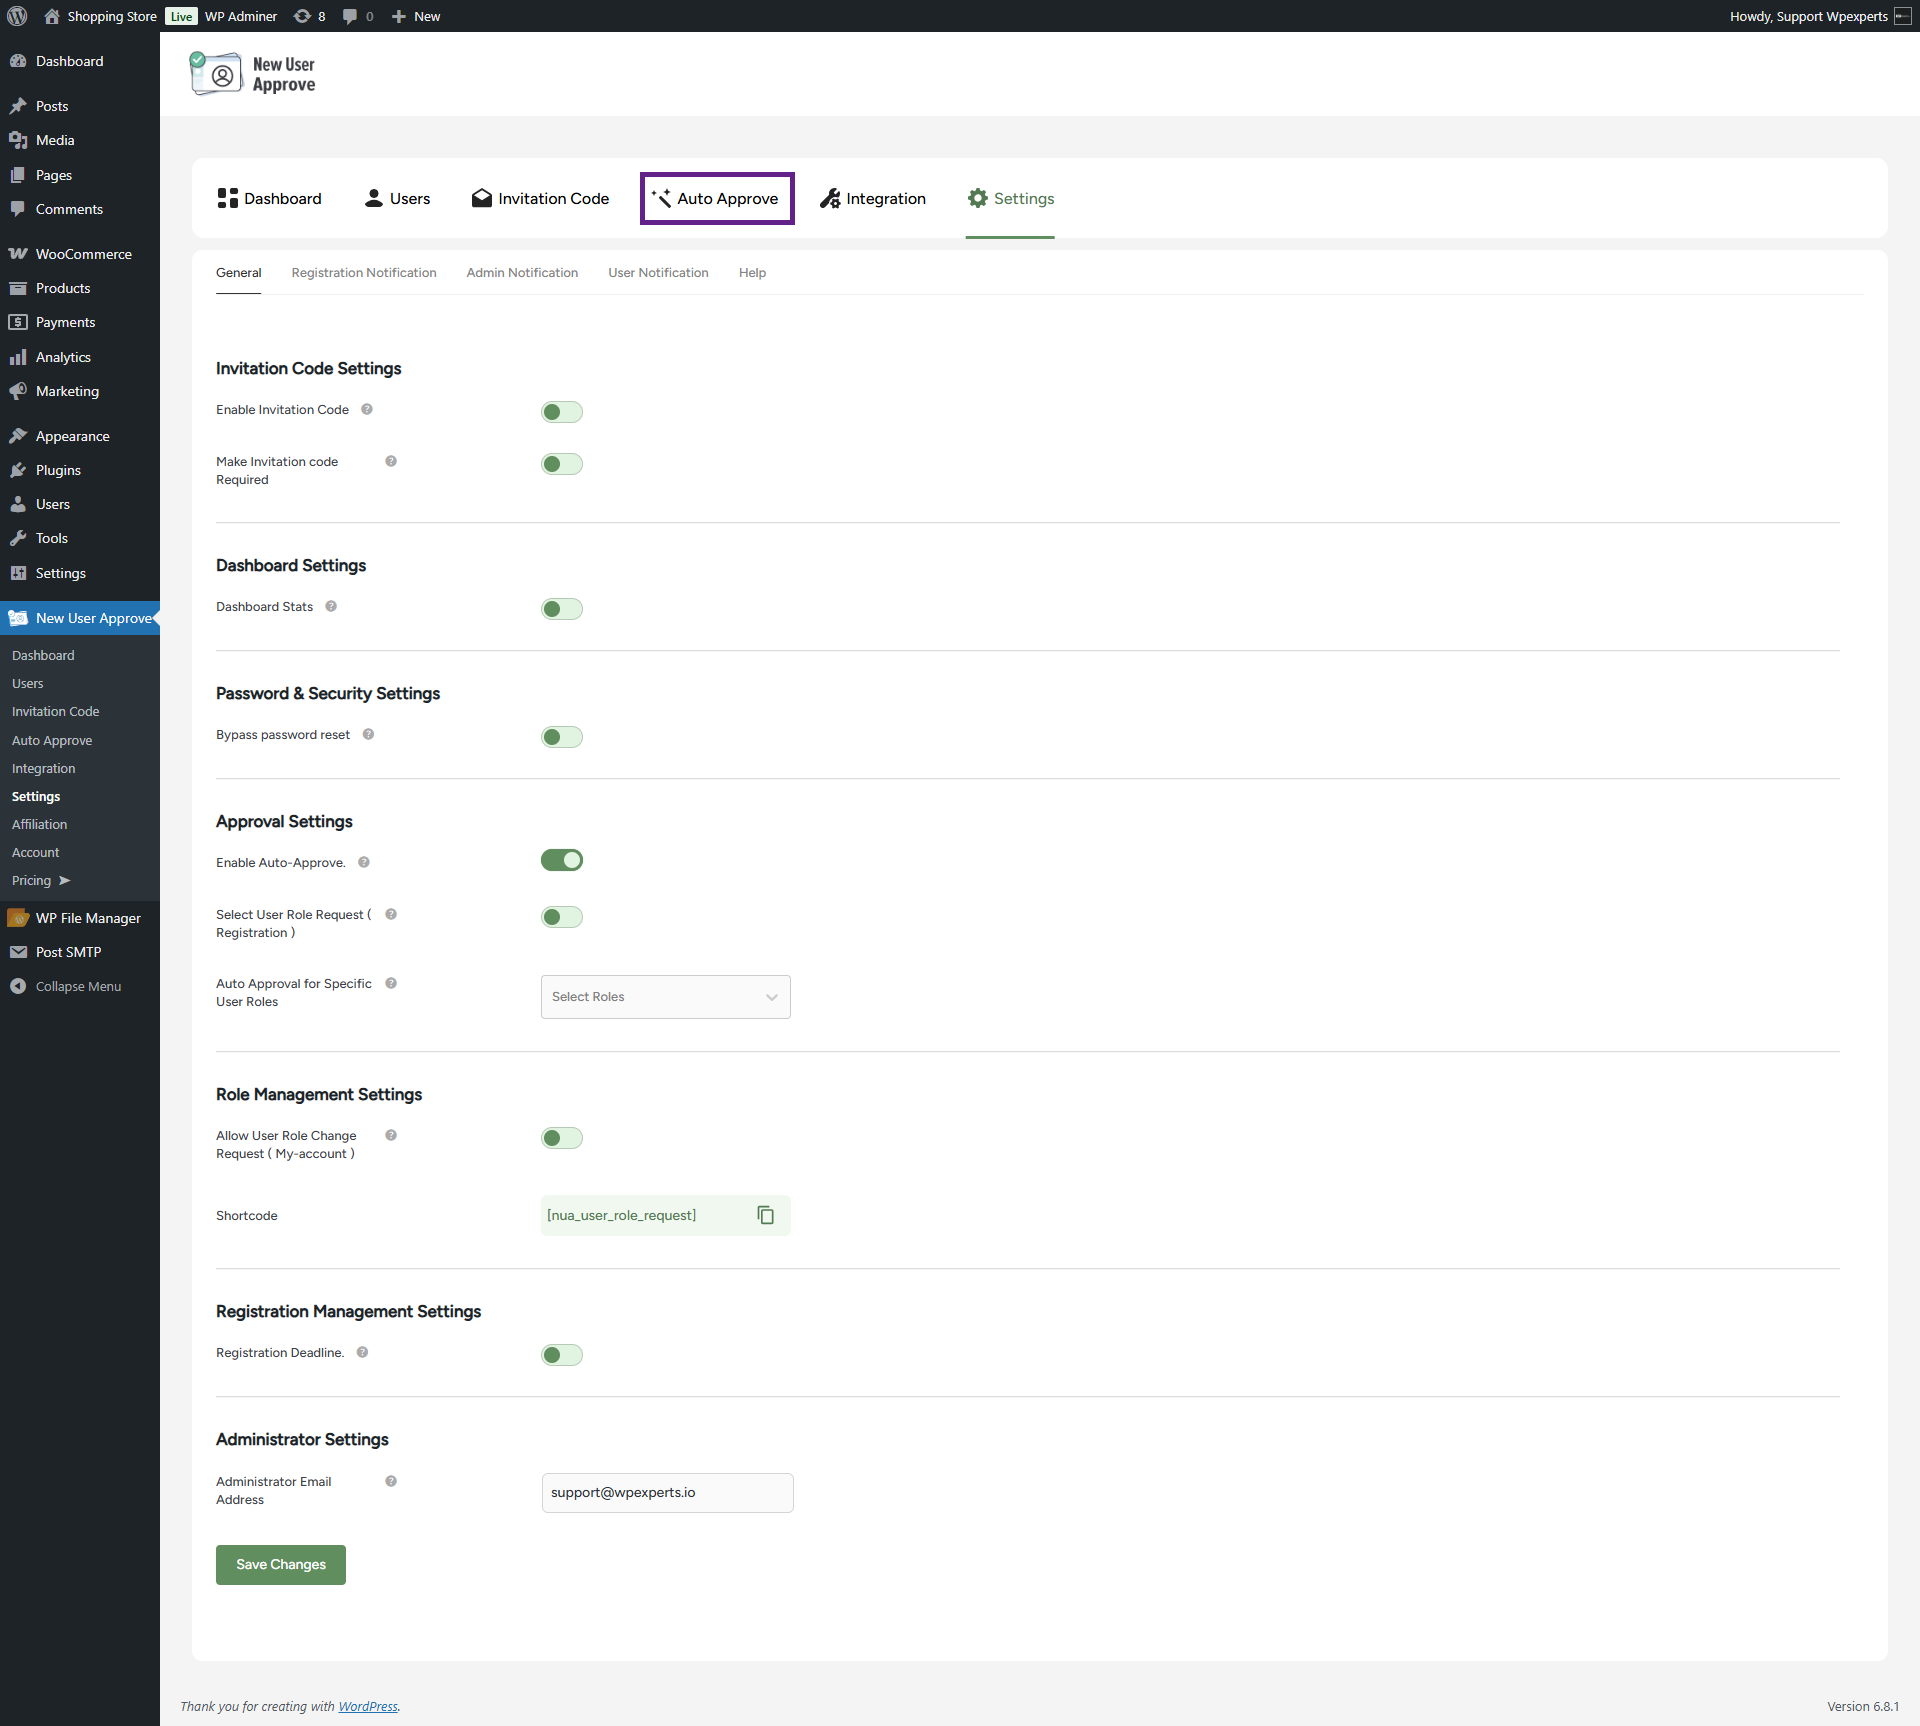Open comments bubble icon in admin bar
Image resolution: width=1920 pixels, height=1726 pixels.
click(357, 16)
